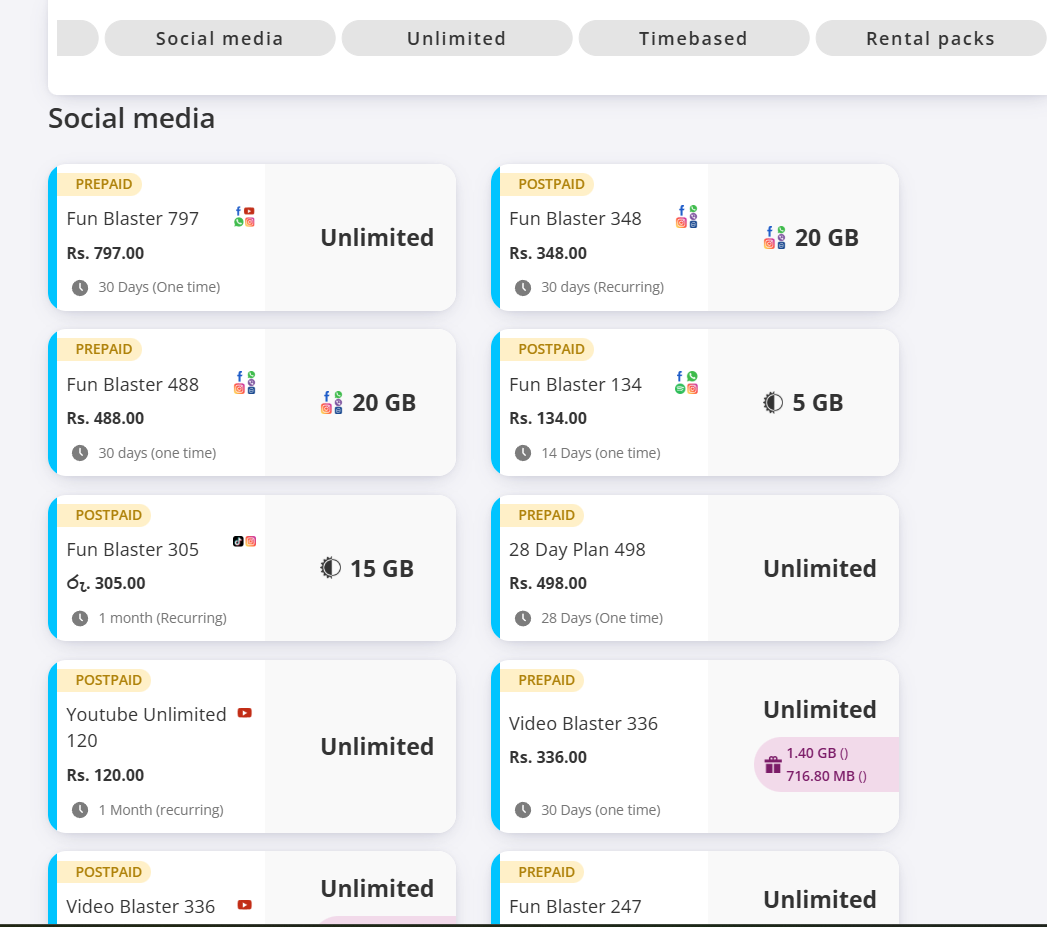
Task: Click the price Rs. 134.00
Action: pyautogui.click(x=548, y=418)
